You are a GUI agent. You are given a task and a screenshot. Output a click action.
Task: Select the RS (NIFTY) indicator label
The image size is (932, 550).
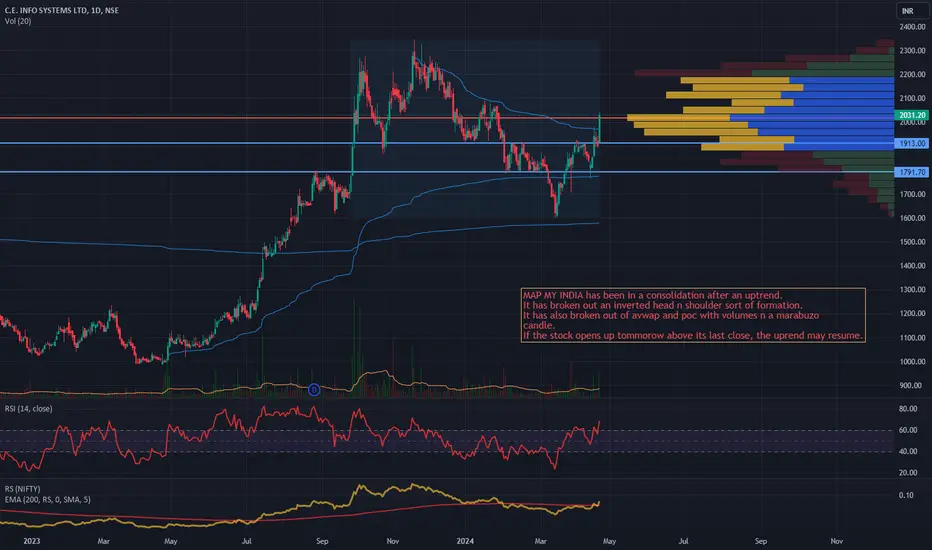[23, 489]
